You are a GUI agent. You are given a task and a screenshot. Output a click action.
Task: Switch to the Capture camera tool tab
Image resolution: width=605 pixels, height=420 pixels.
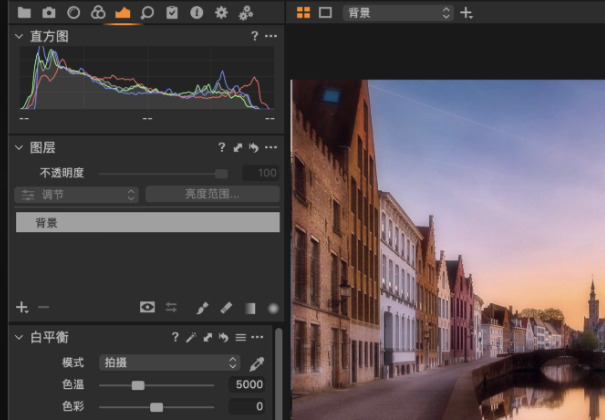pyautogui.click(x=49, y=13)
